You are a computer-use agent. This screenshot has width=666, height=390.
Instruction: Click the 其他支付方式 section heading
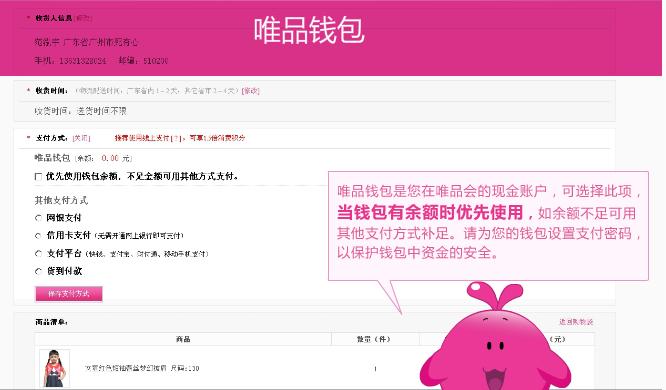tap(61, 200)
